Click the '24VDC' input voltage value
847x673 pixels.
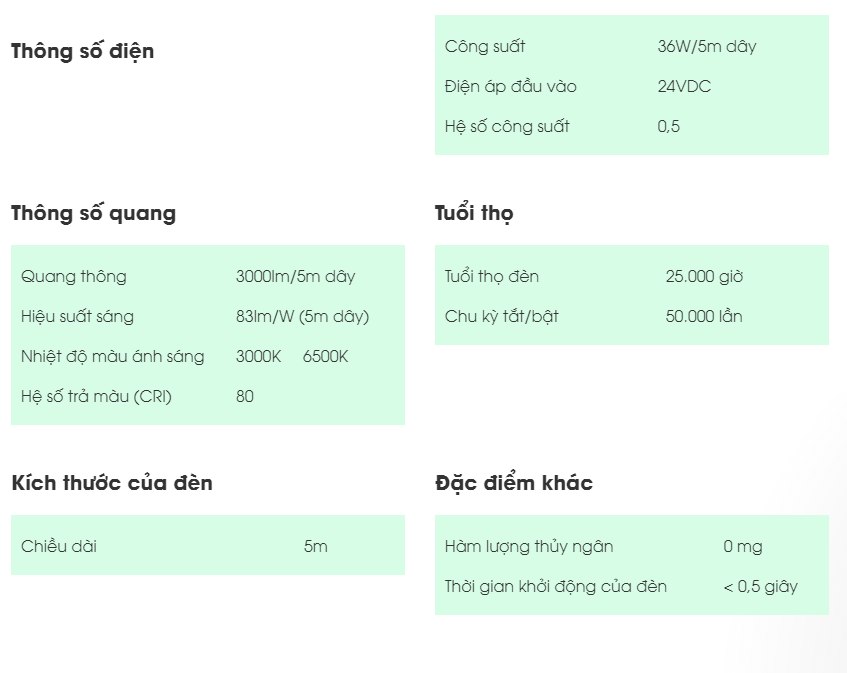click(684, 86)
